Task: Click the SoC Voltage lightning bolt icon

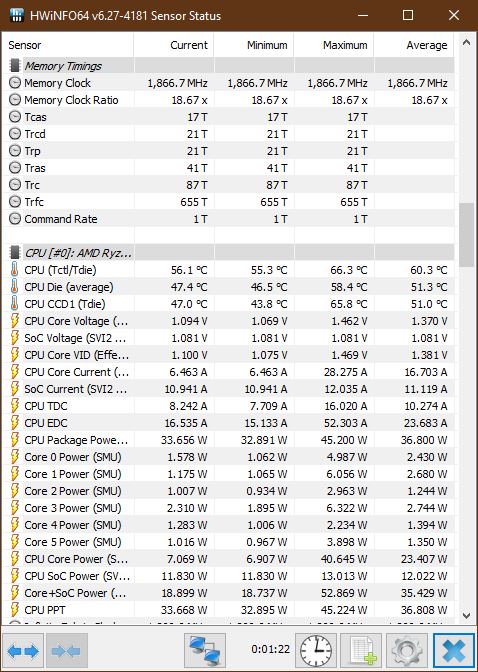Action: [x=15, y=338]
